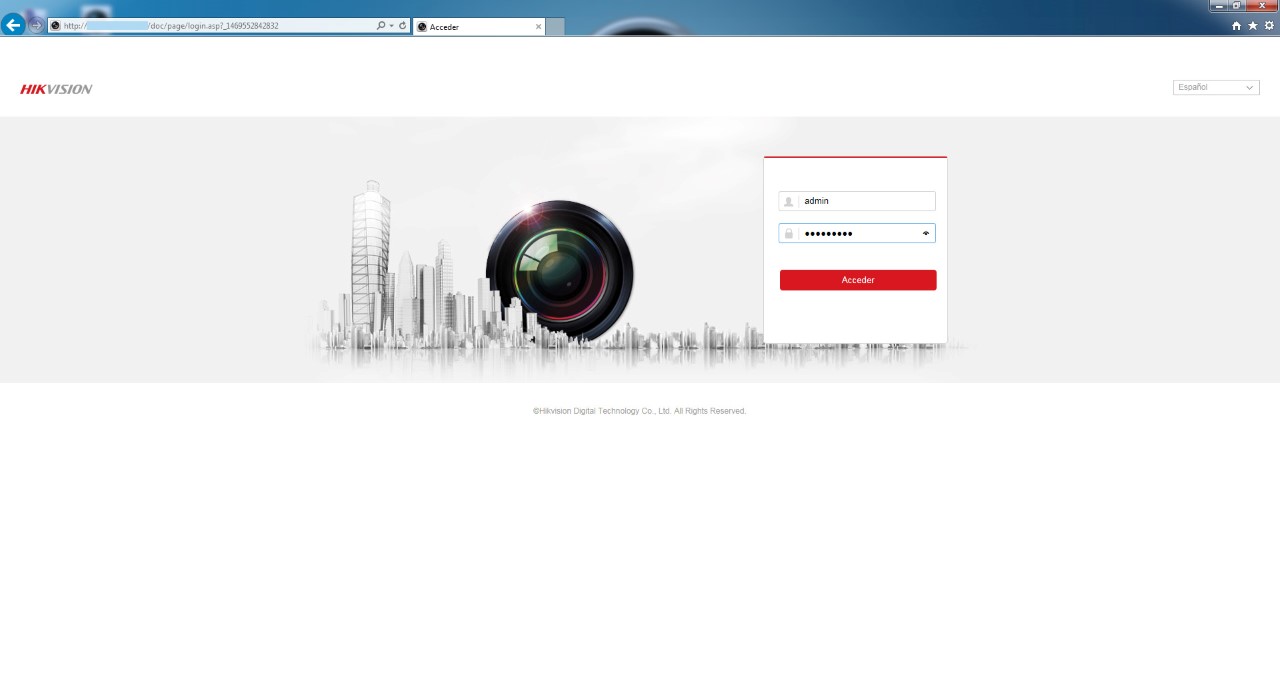1280x693 pixels.
Task: Click the password input field
Action: click(x=857, y=233)
